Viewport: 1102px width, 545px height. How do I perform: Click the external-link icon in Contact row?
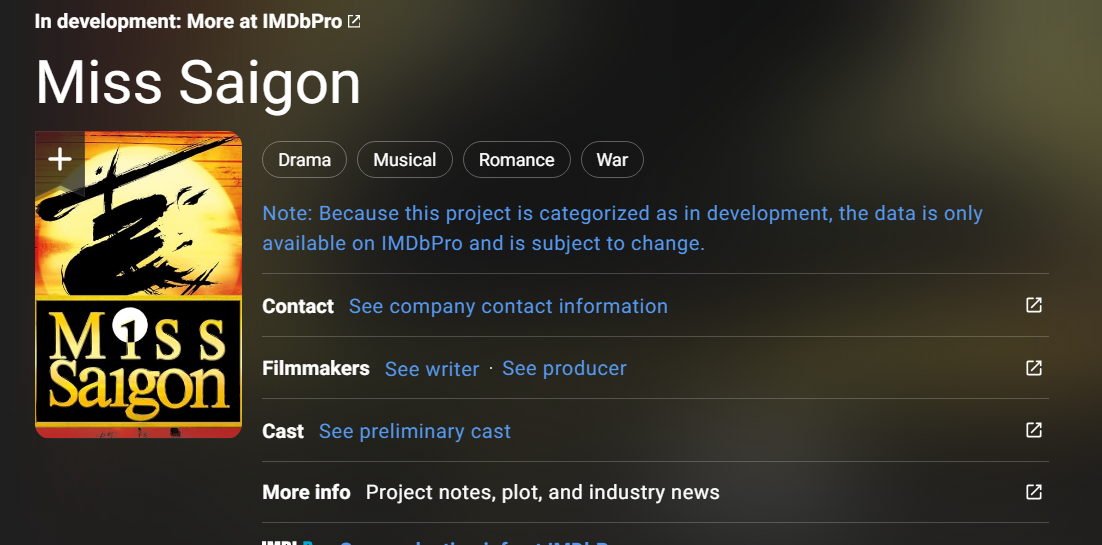click(x=1034, y=305)
